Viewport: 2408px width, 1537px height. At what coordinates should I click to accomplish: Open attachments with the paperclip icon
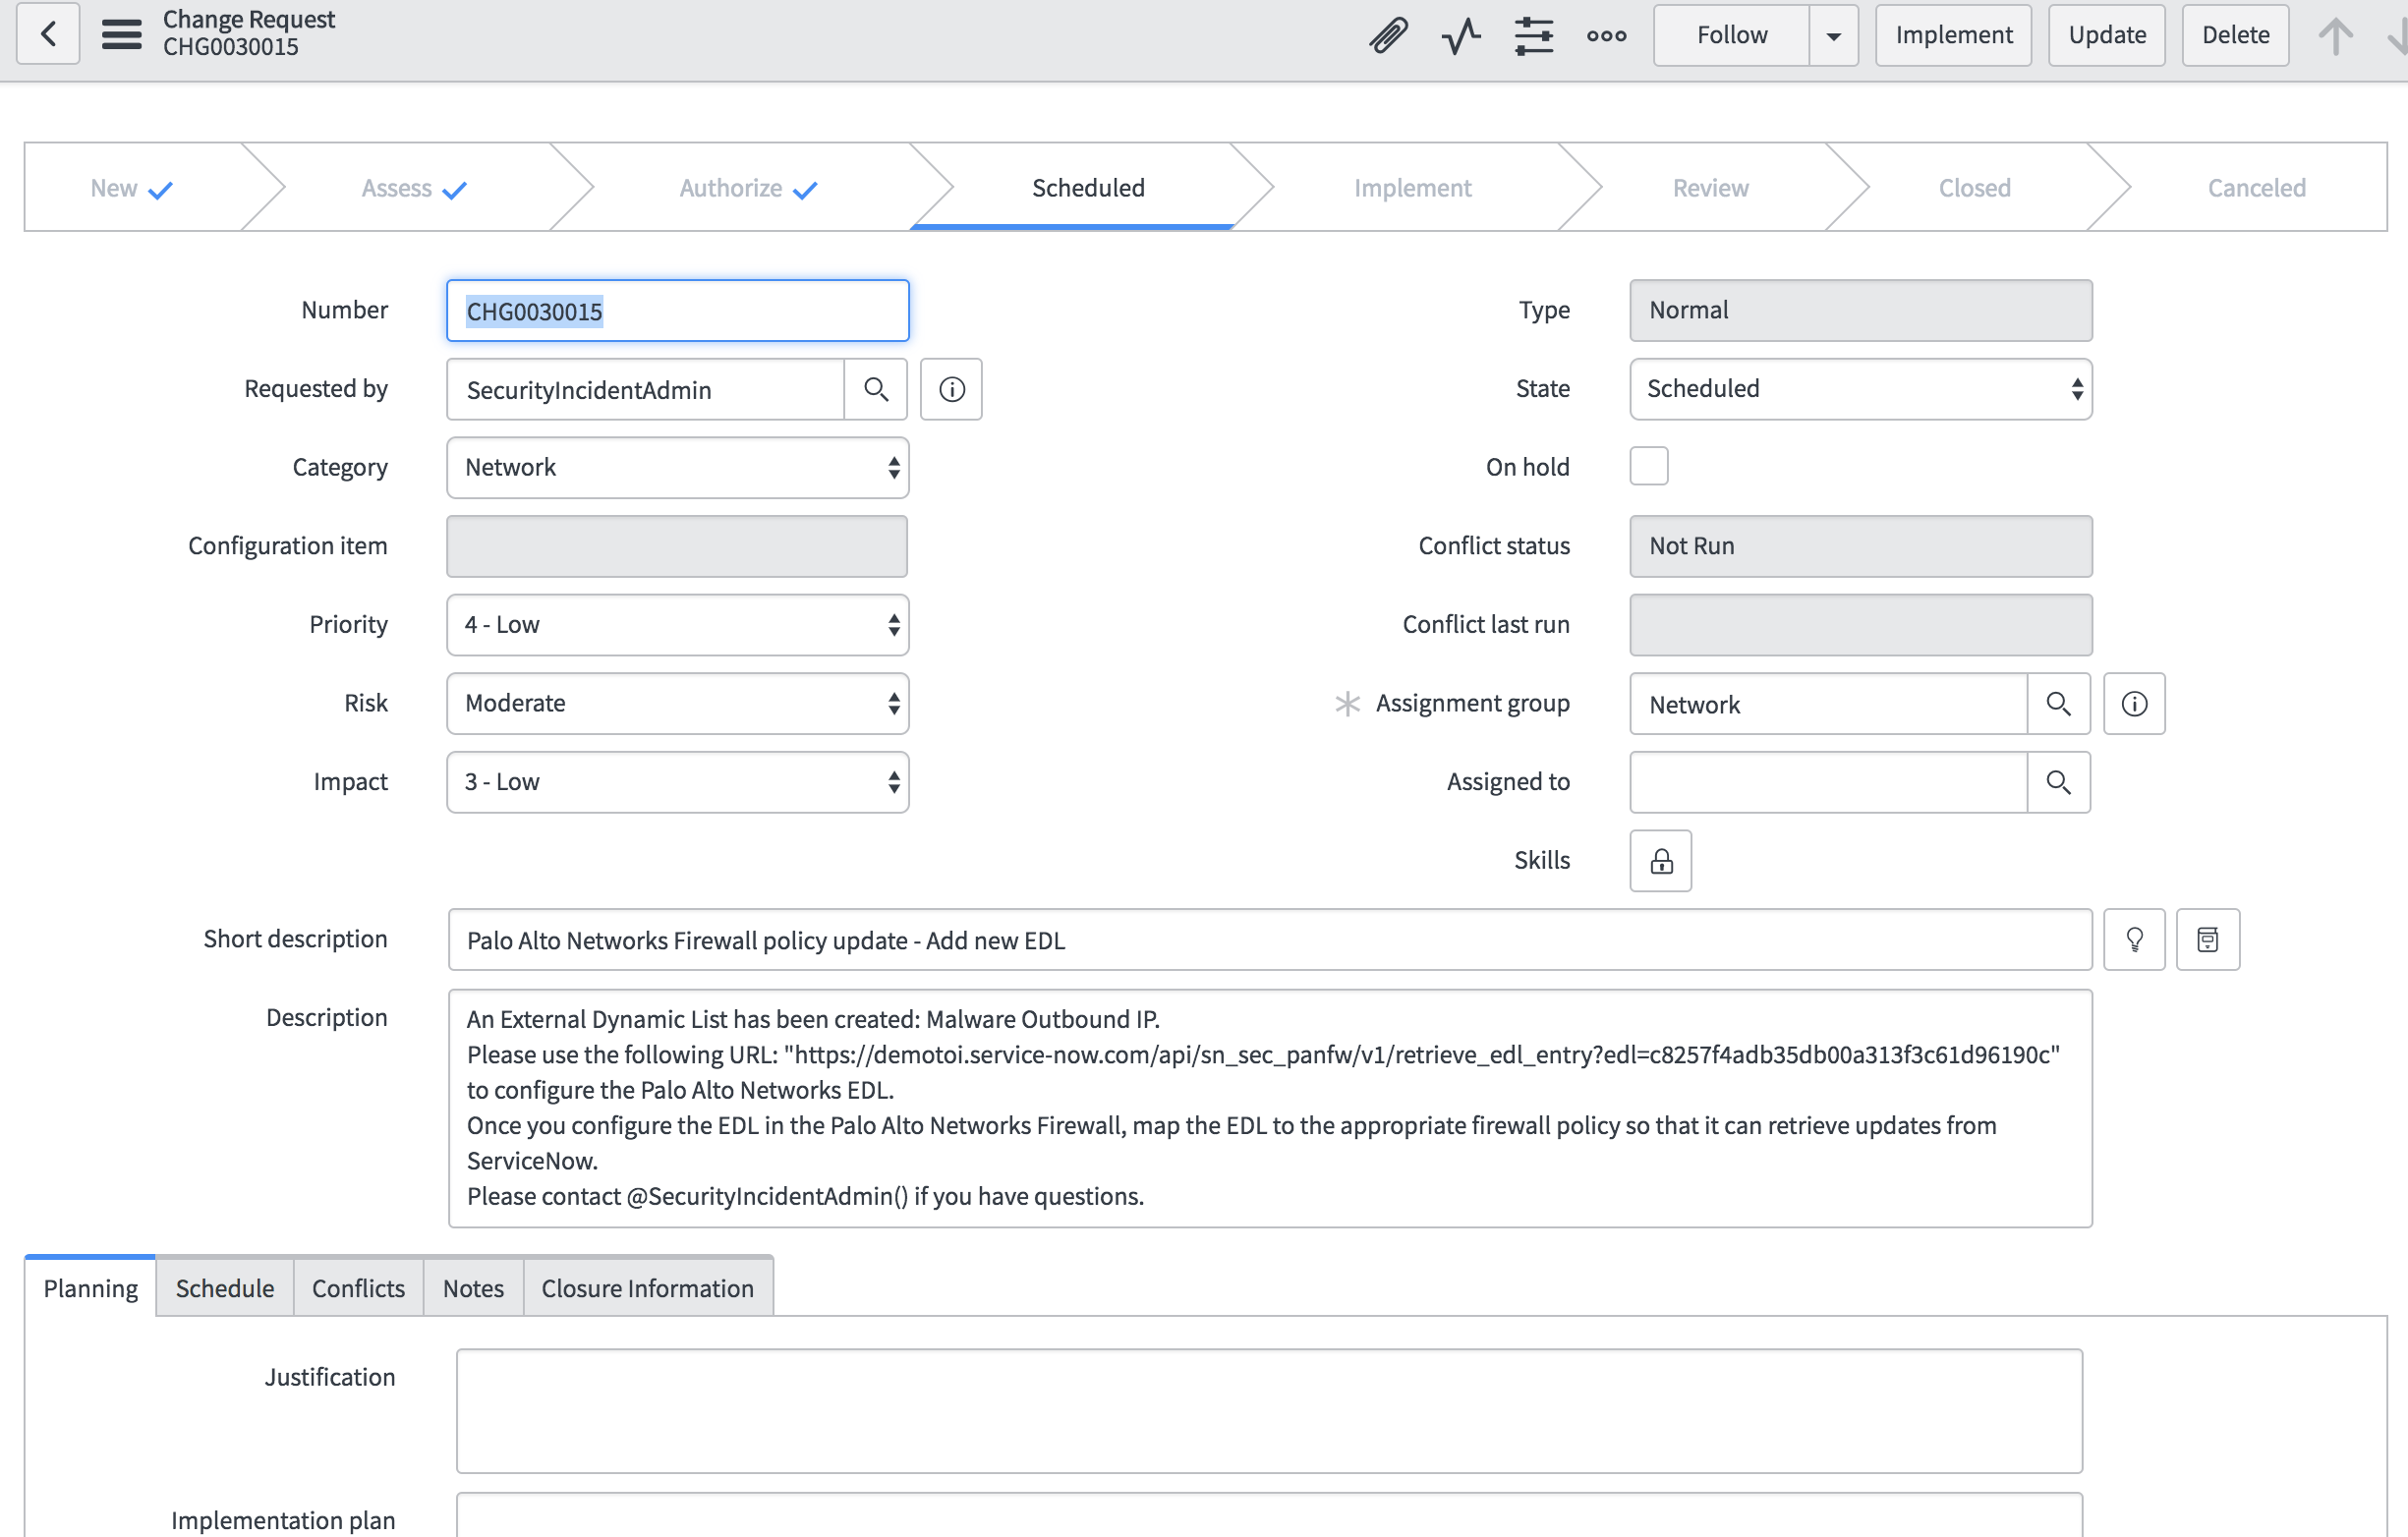click(x=1389, y=35)
